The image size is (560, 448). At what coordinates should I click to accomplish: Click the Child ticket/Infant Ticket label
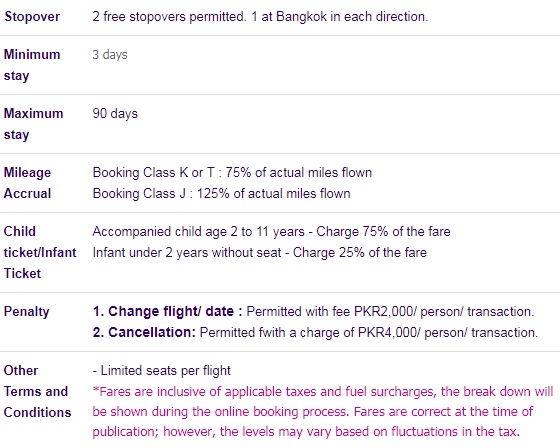(x=40, y=252)
